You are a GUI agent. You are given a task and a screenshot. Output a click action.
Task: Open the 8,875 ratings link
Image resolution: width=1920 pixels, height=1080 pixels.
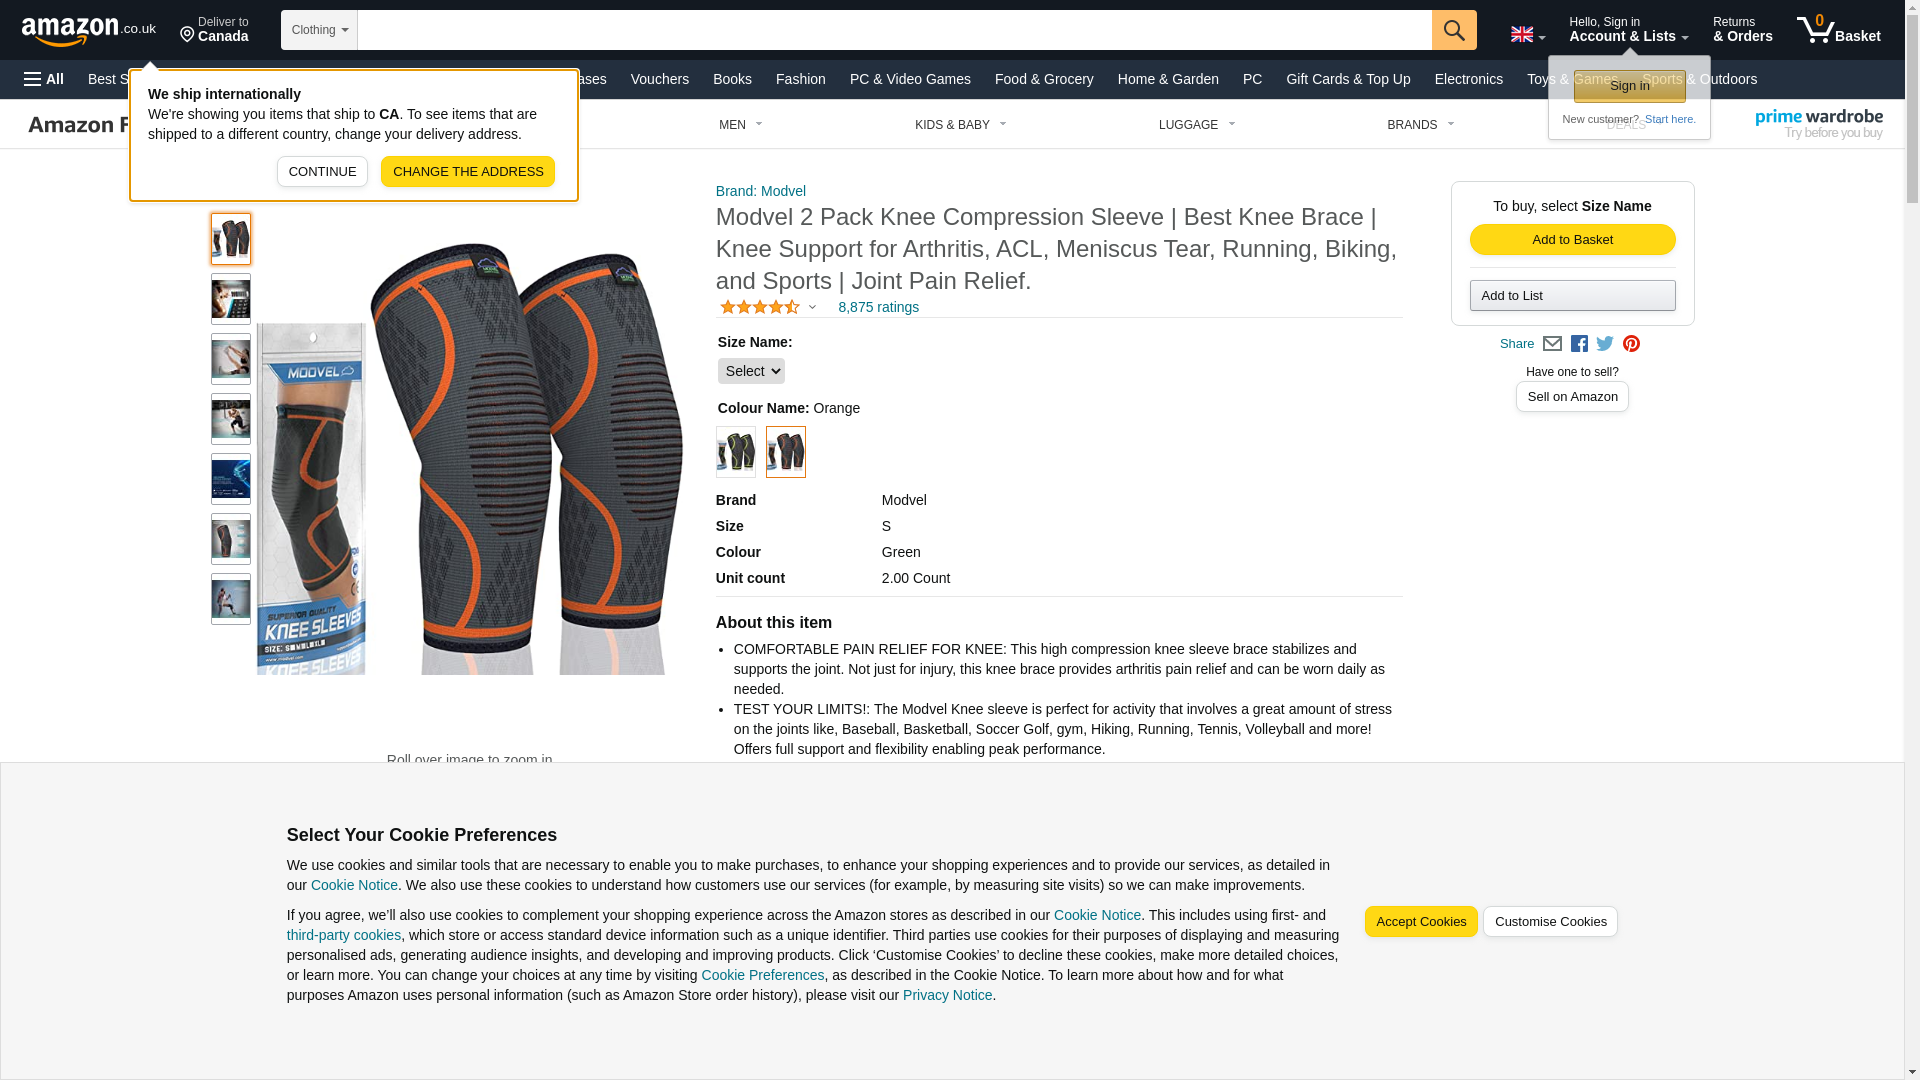pos(878,307)
